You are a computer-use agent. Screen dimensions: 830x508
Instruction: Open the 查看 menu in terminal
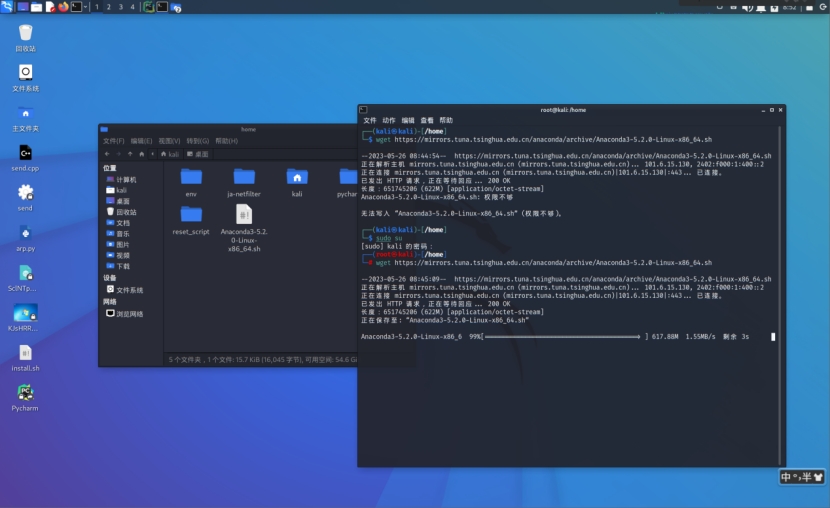pyautogui.click(x=427, y=120)
